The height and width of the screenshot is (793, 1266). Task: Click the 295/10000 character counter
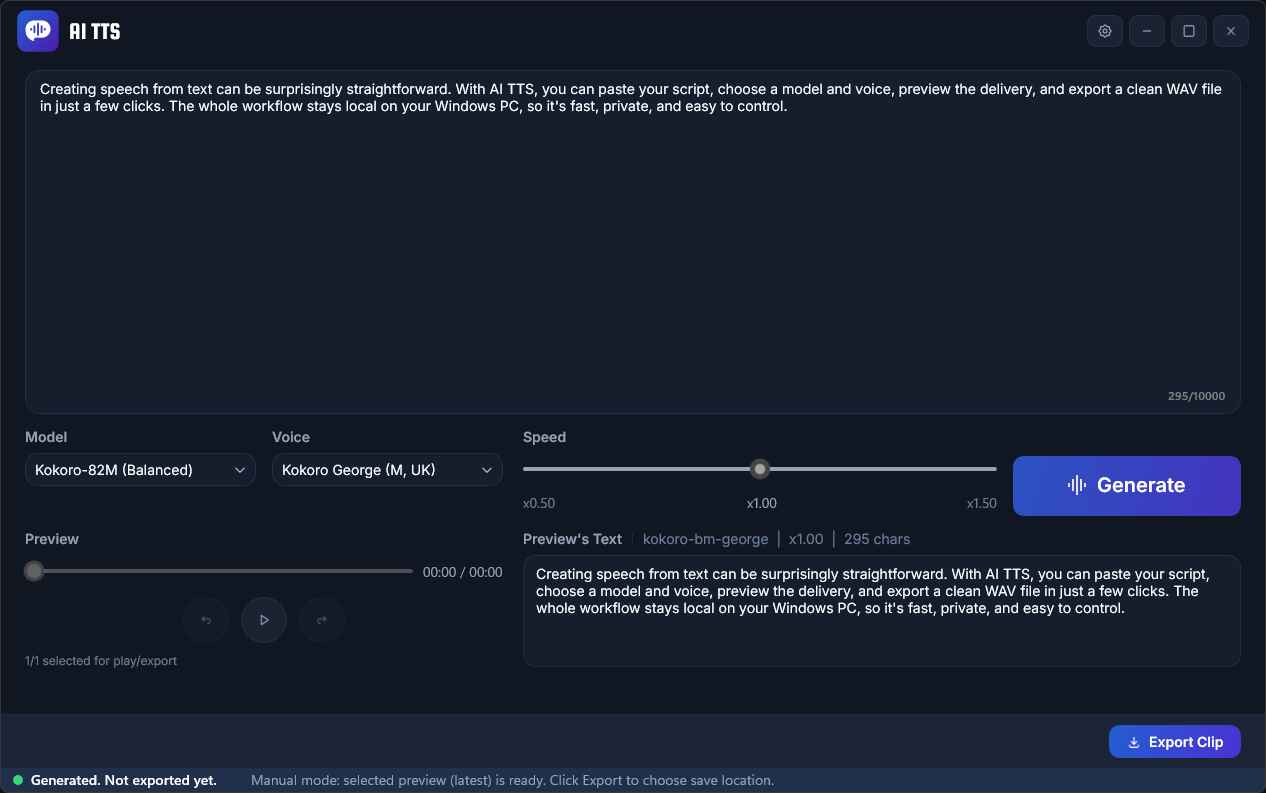(1196, 396)
